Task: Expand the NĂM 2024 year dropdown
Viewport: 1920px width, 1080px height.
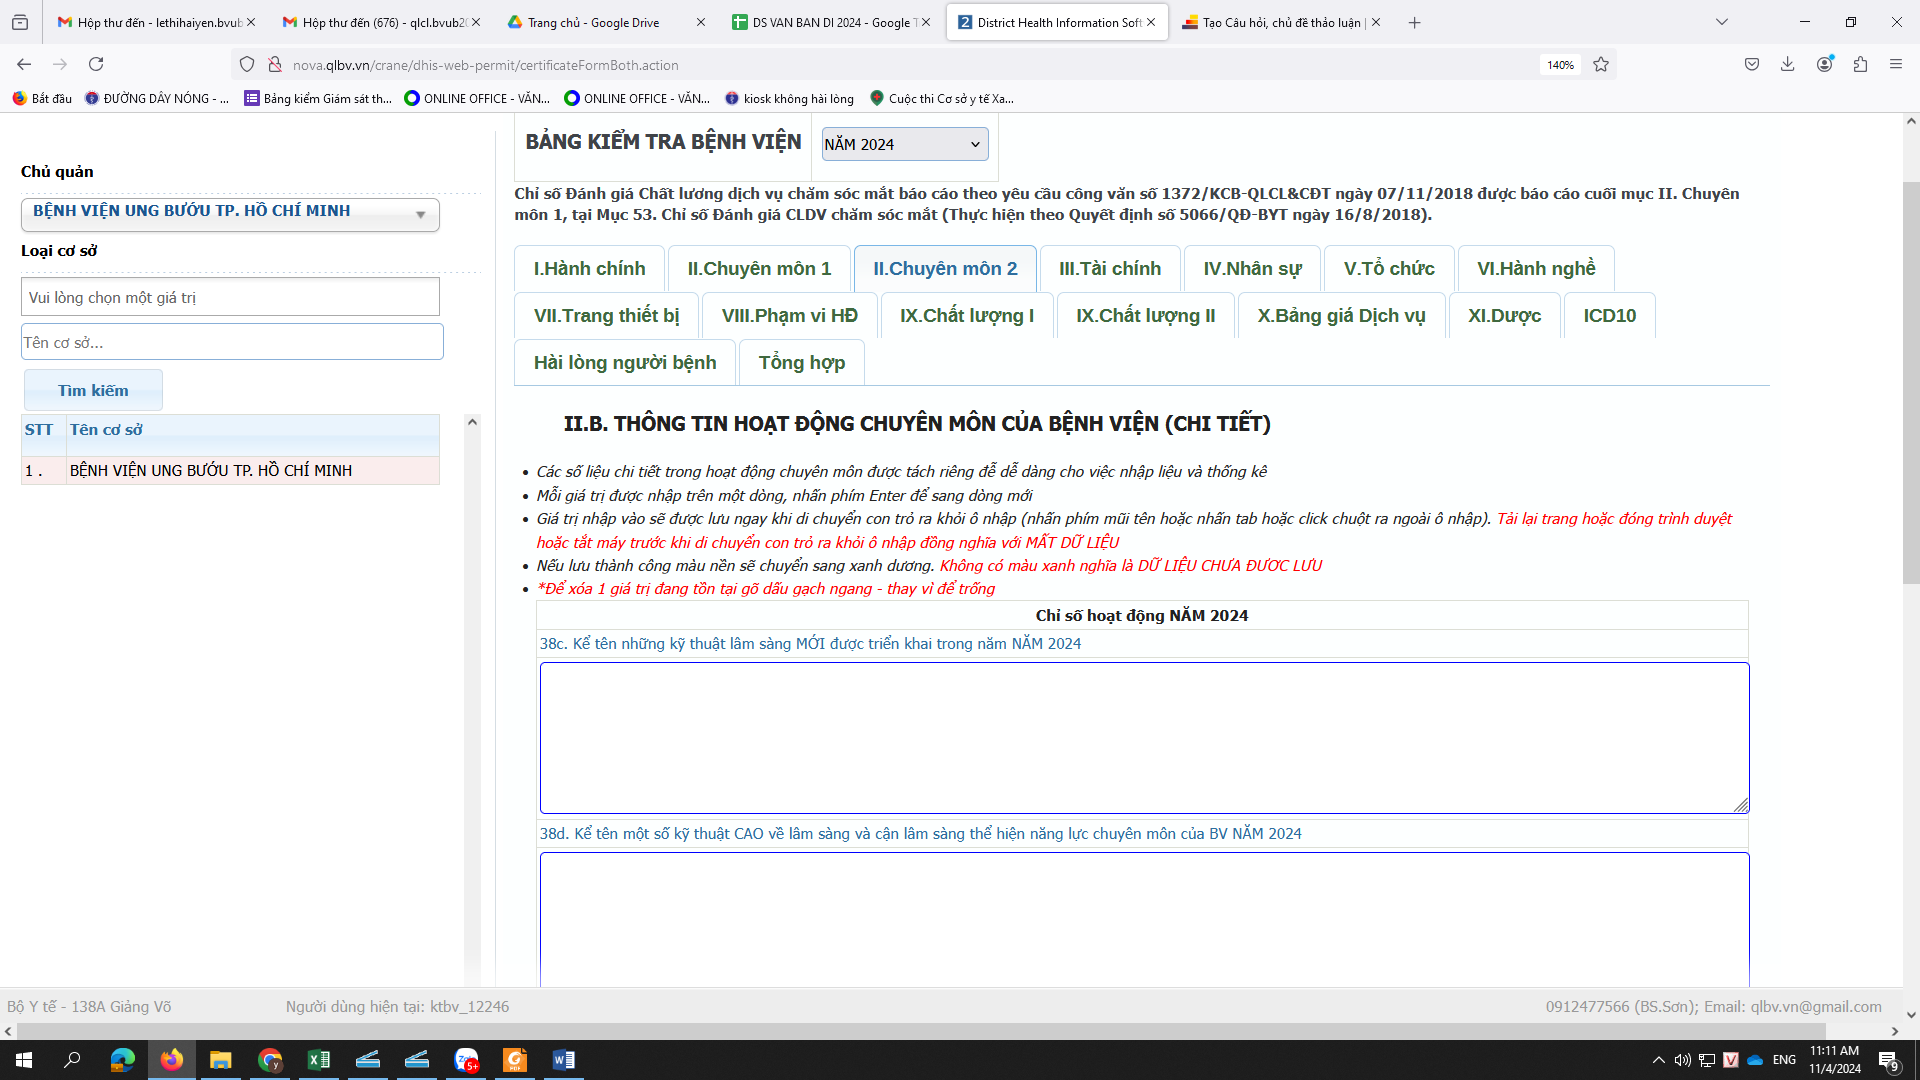Action: (x=904, y=144)
